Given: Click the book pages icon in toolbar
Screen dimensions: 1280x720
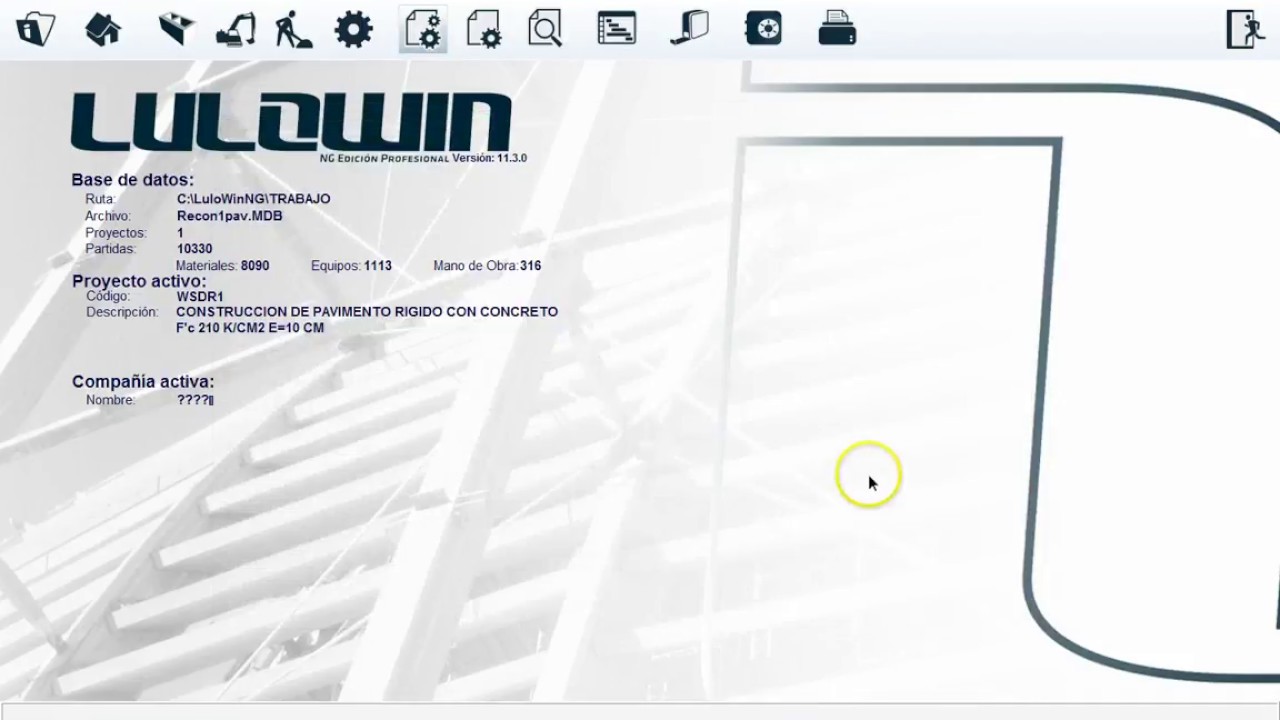Looking at the screenshot, I should (x=690, y=29).
